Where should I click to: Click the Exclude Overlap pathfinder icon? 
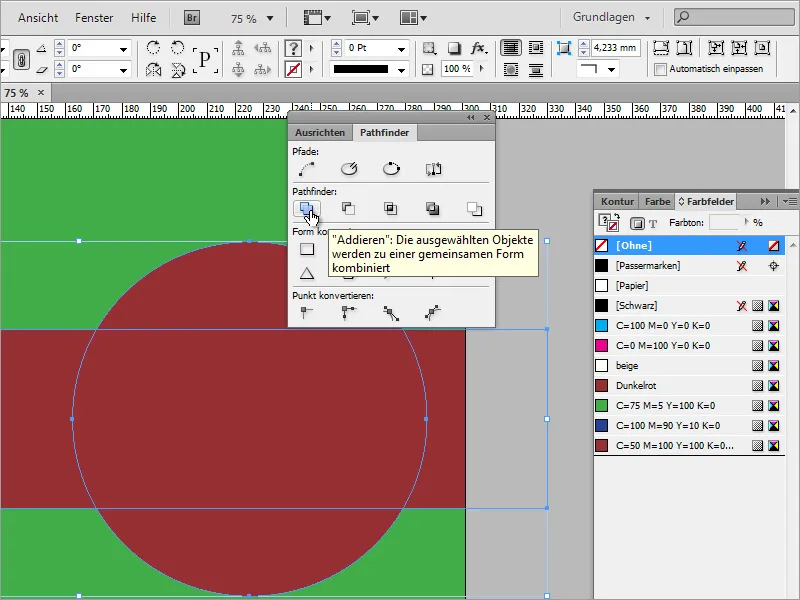[433, 208]
